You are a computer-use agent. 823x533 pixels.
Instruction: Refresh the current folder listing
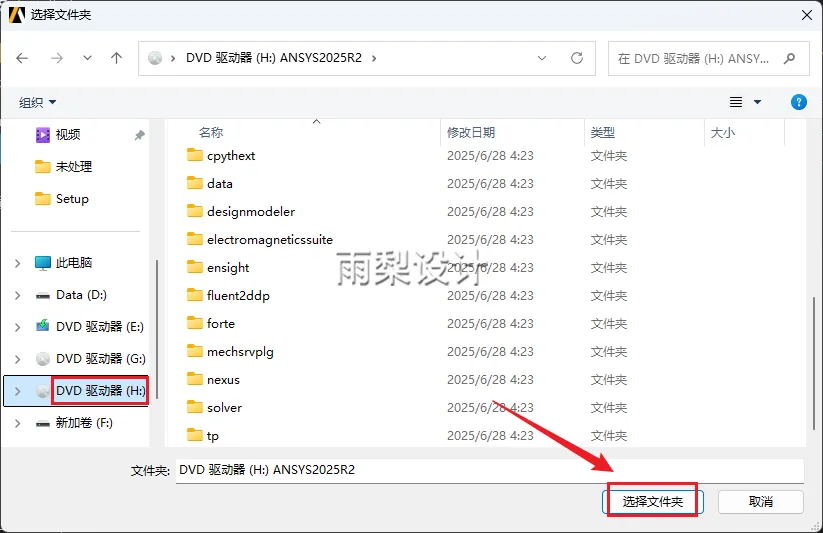coord(577,58)
